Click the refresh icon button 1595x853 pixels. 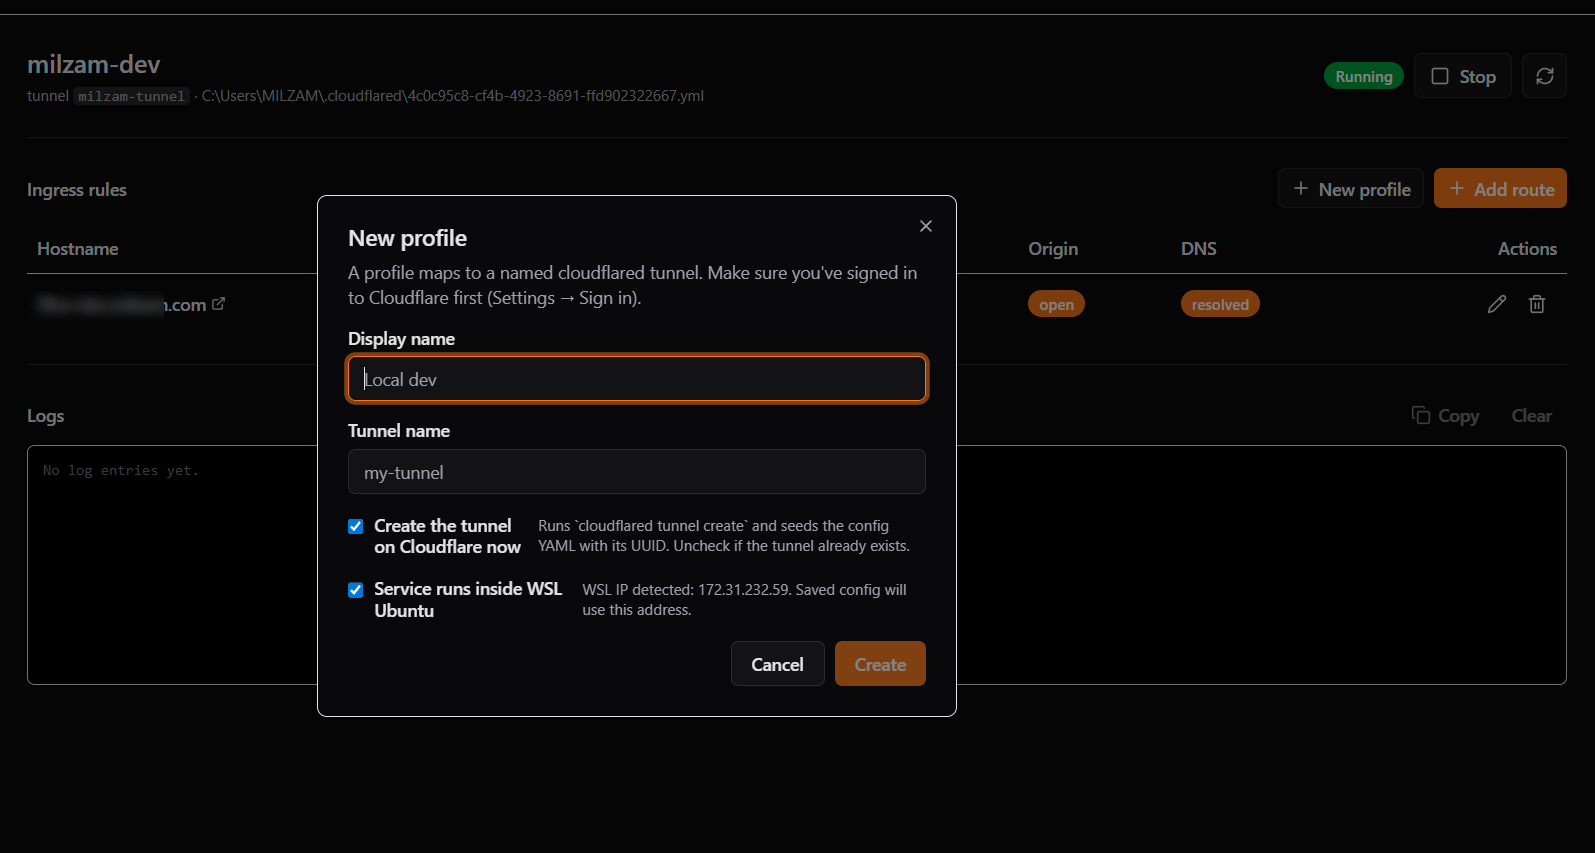pyautogui.click(x=1544, y=76)
